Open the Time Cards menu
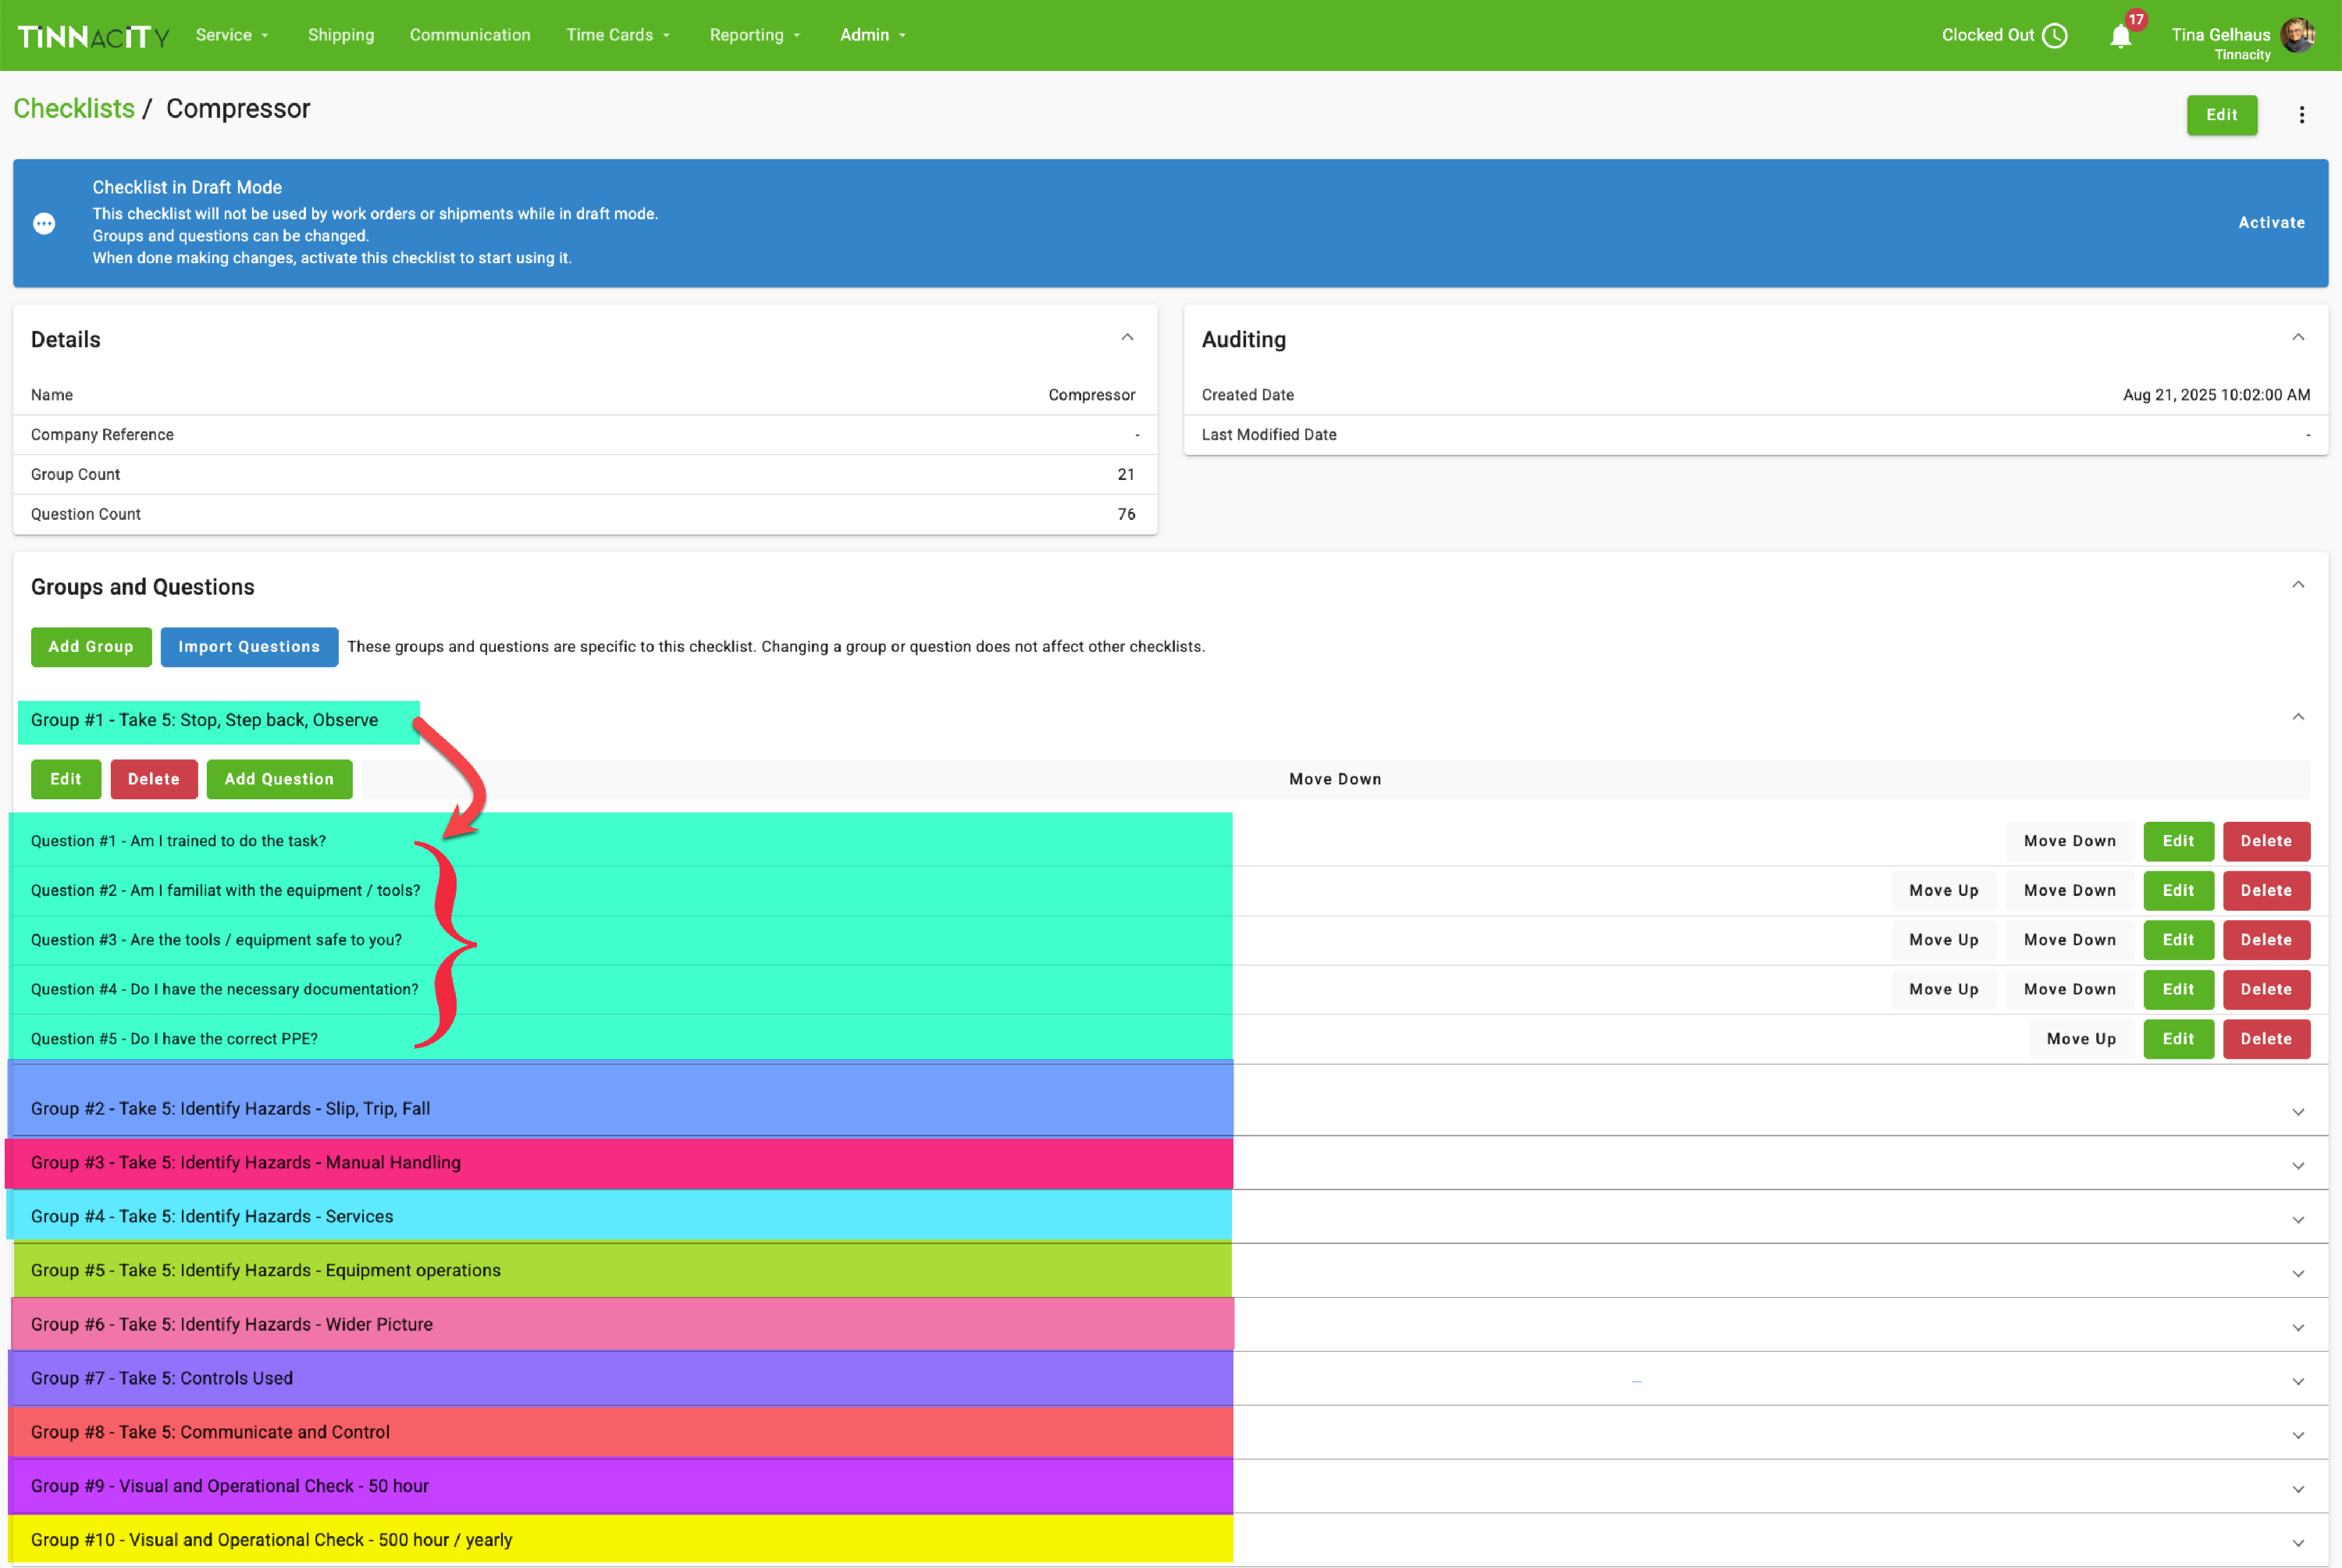This screenshot has height=1568, width=2342. point(618,35)
